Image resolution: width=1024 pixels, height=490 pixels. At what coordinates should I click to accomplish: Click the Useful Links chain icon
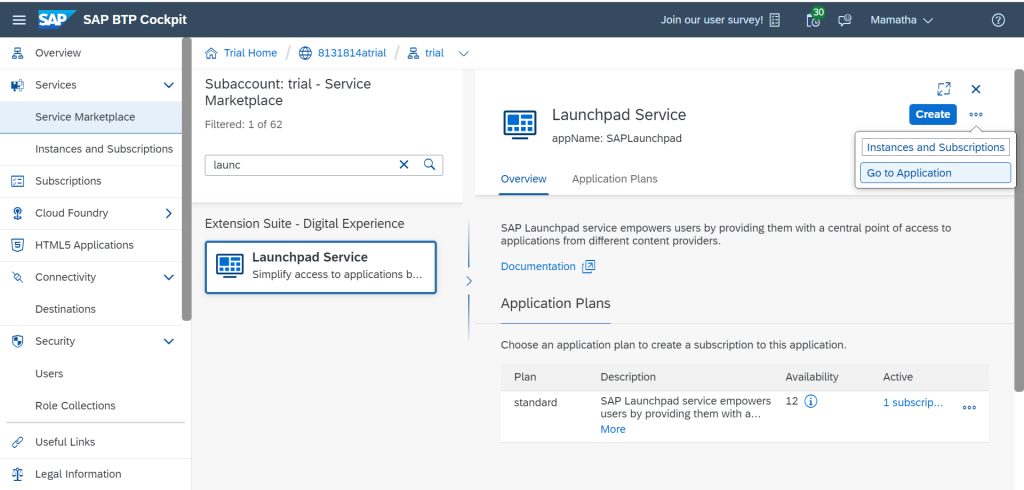coord(18,442)
